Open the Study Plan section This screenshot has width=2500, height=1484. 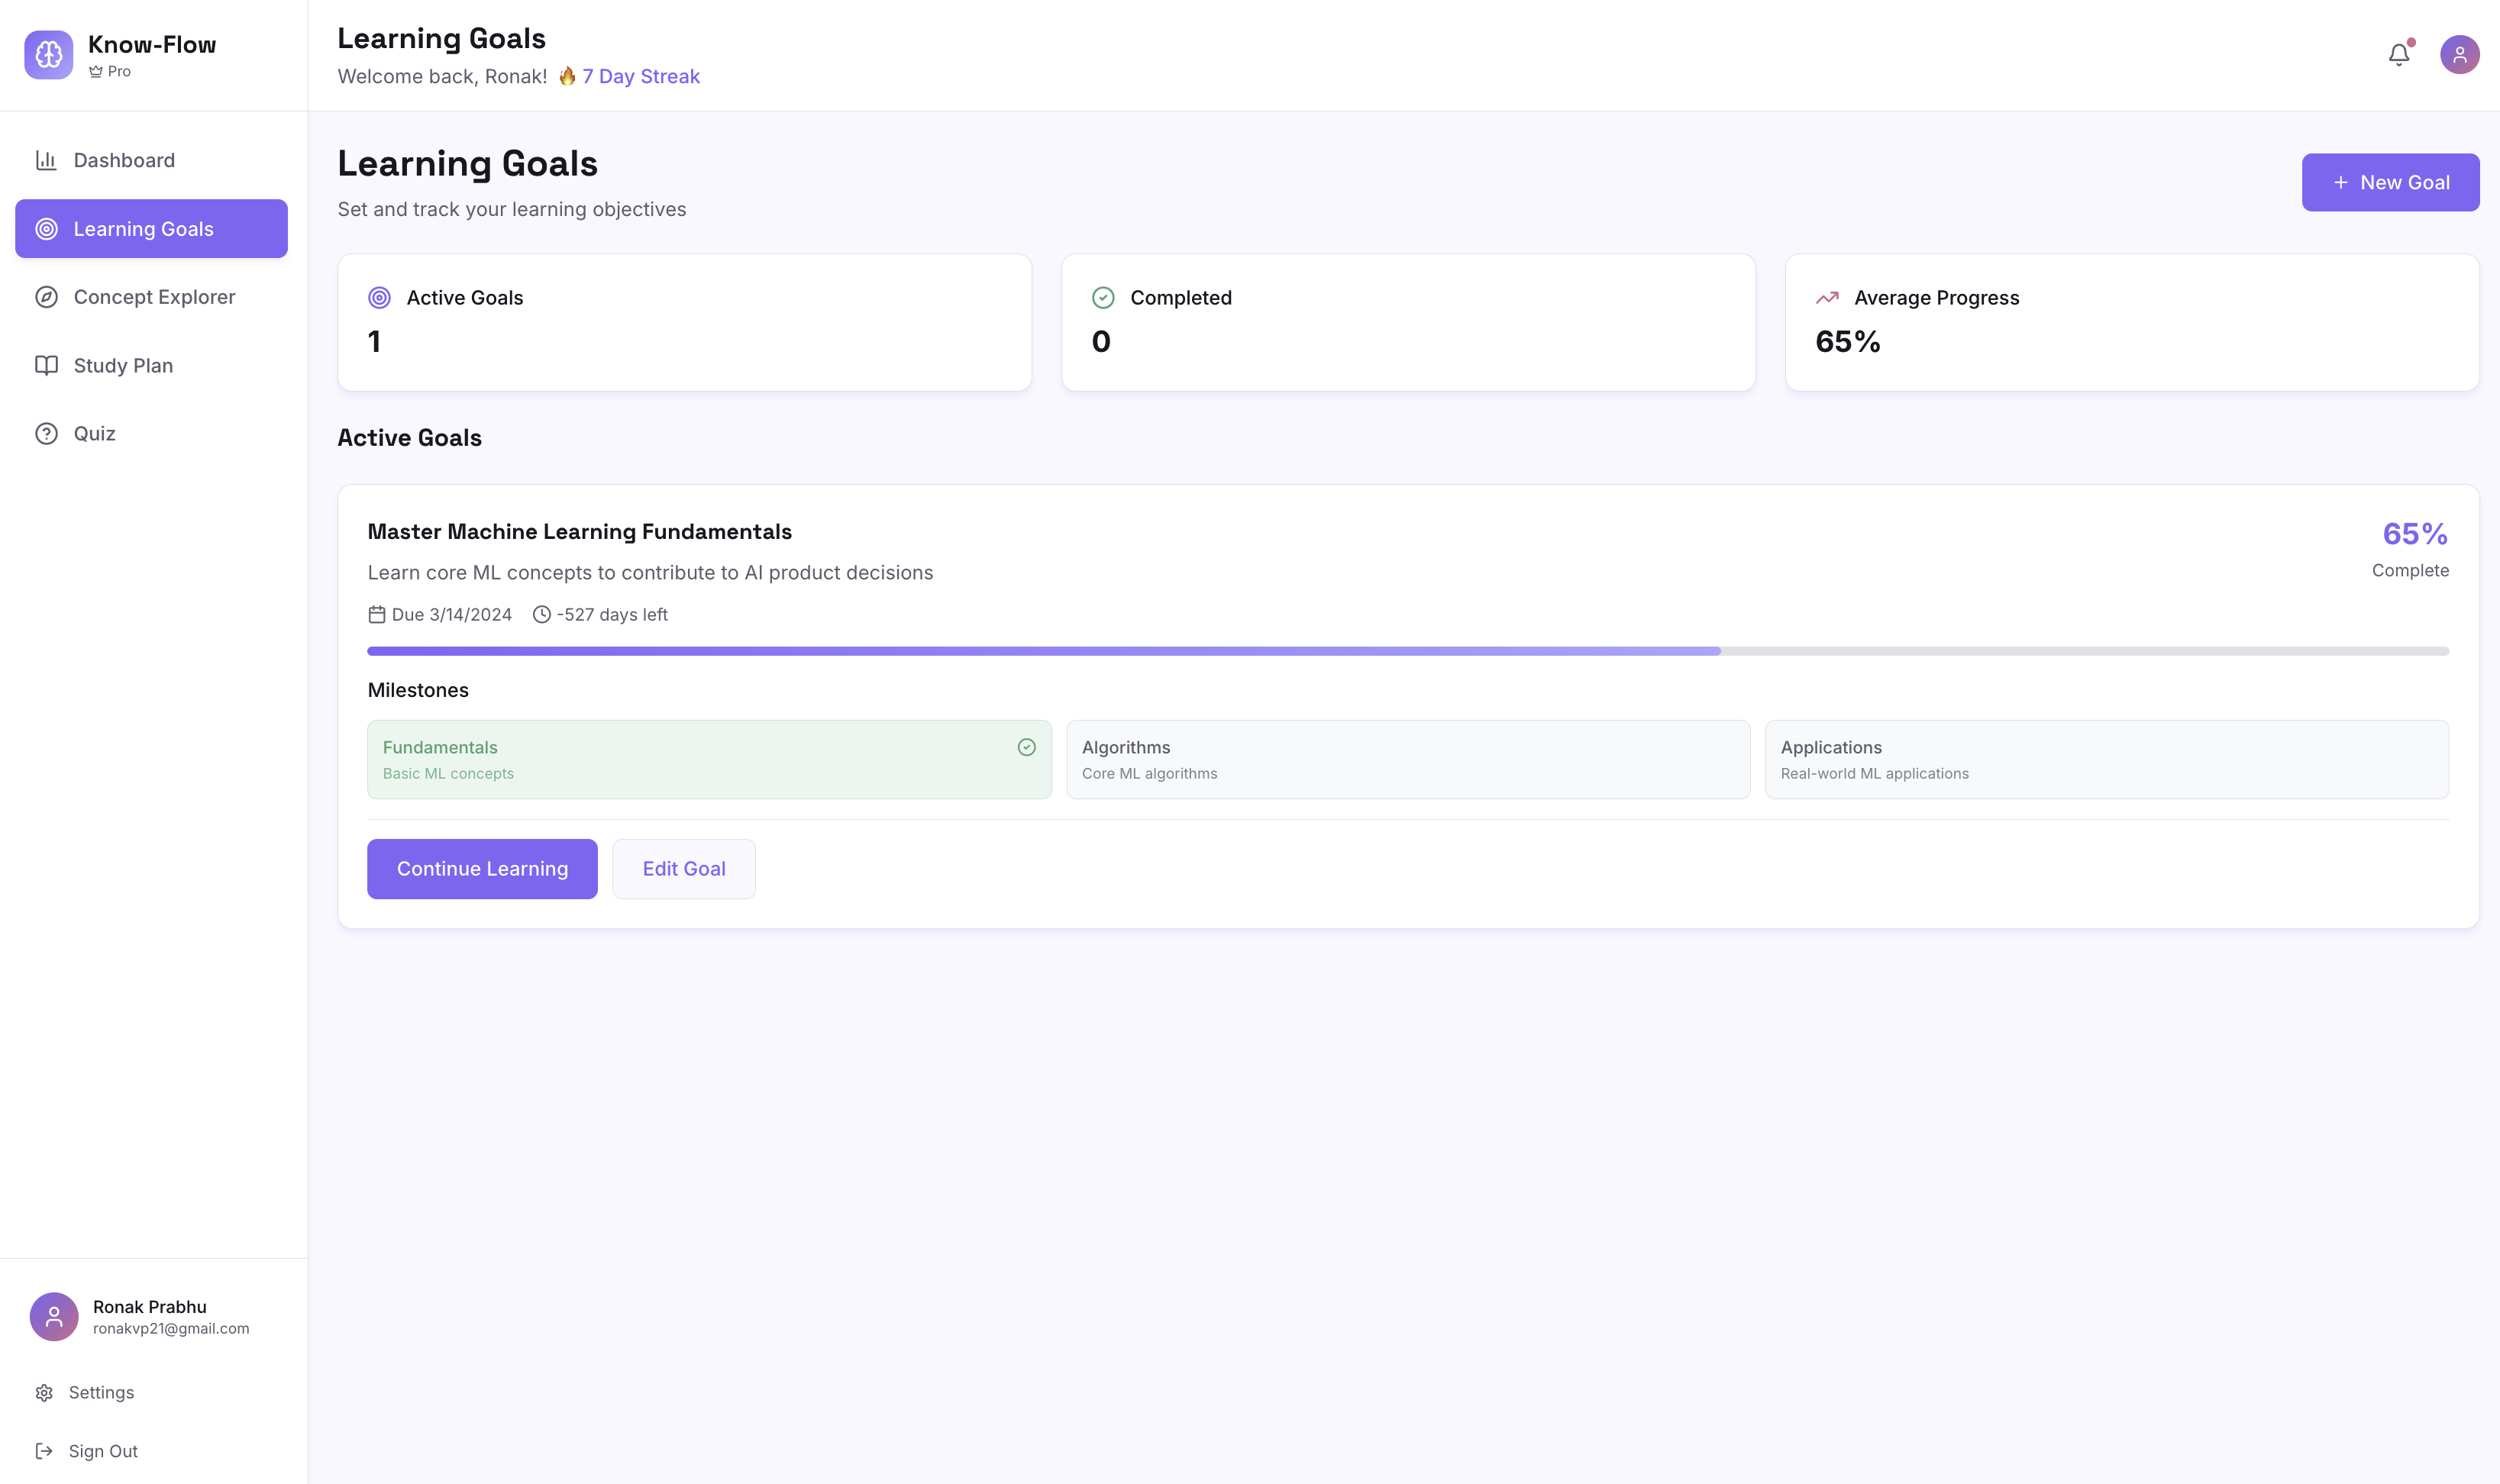click(123, 366)
